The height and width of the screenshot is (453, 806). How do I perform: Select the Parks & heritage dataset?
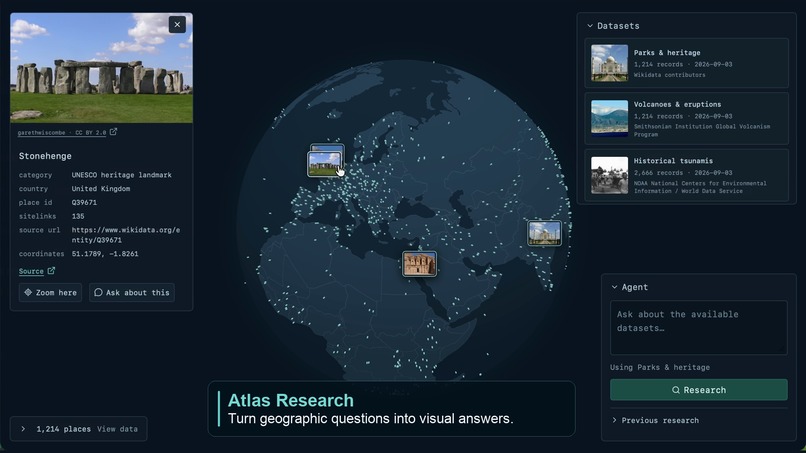pyautogui.click(x=686, y=63)
